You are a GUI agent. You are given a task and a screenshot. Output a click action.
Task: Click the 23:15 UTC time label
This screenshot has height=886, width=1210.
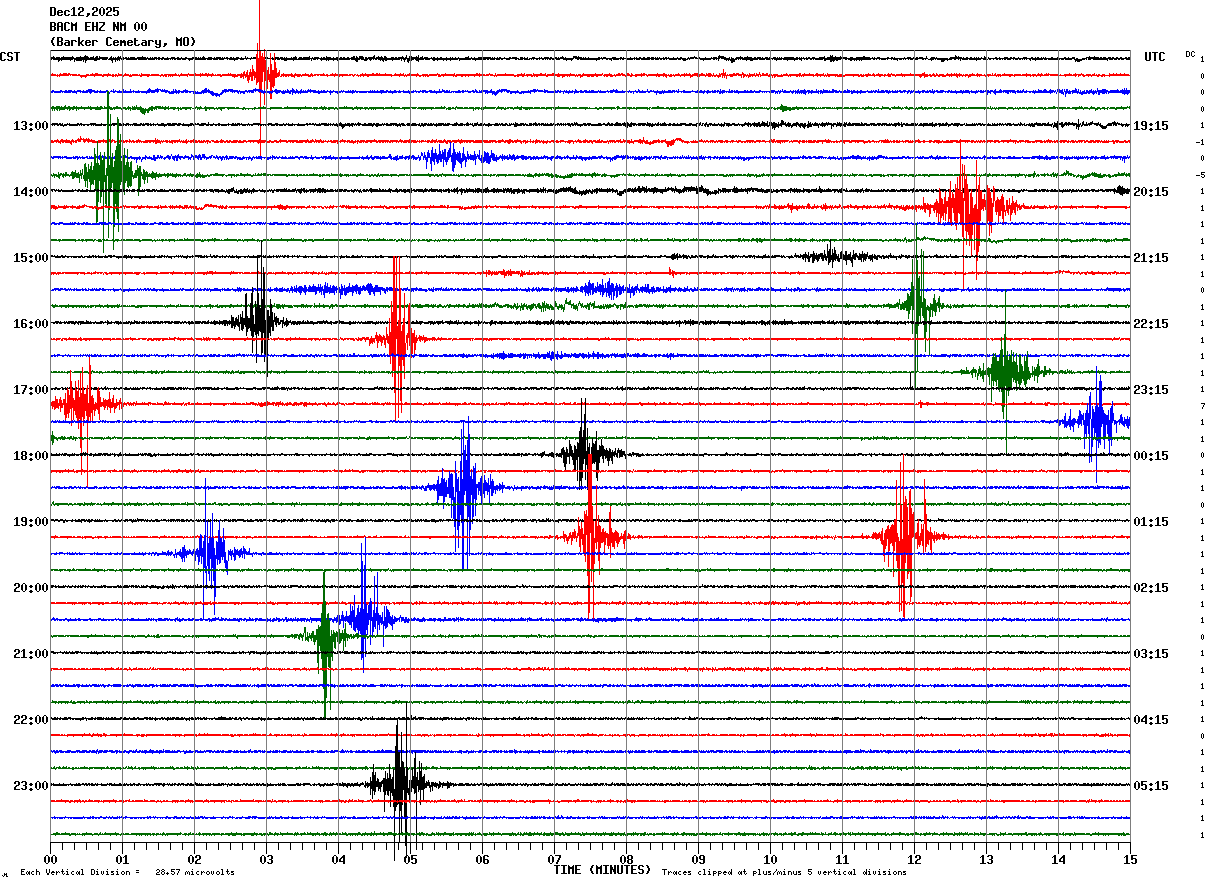[x=1151, y=390]
